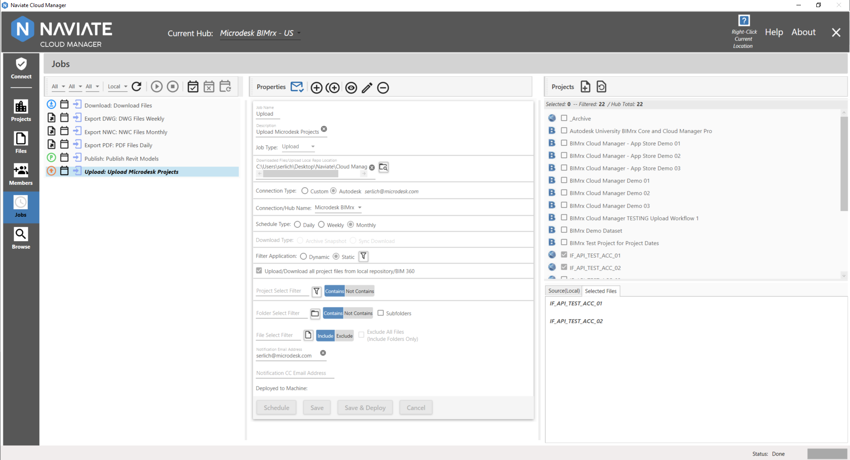Select Dynamic filter application

[304, 256]
